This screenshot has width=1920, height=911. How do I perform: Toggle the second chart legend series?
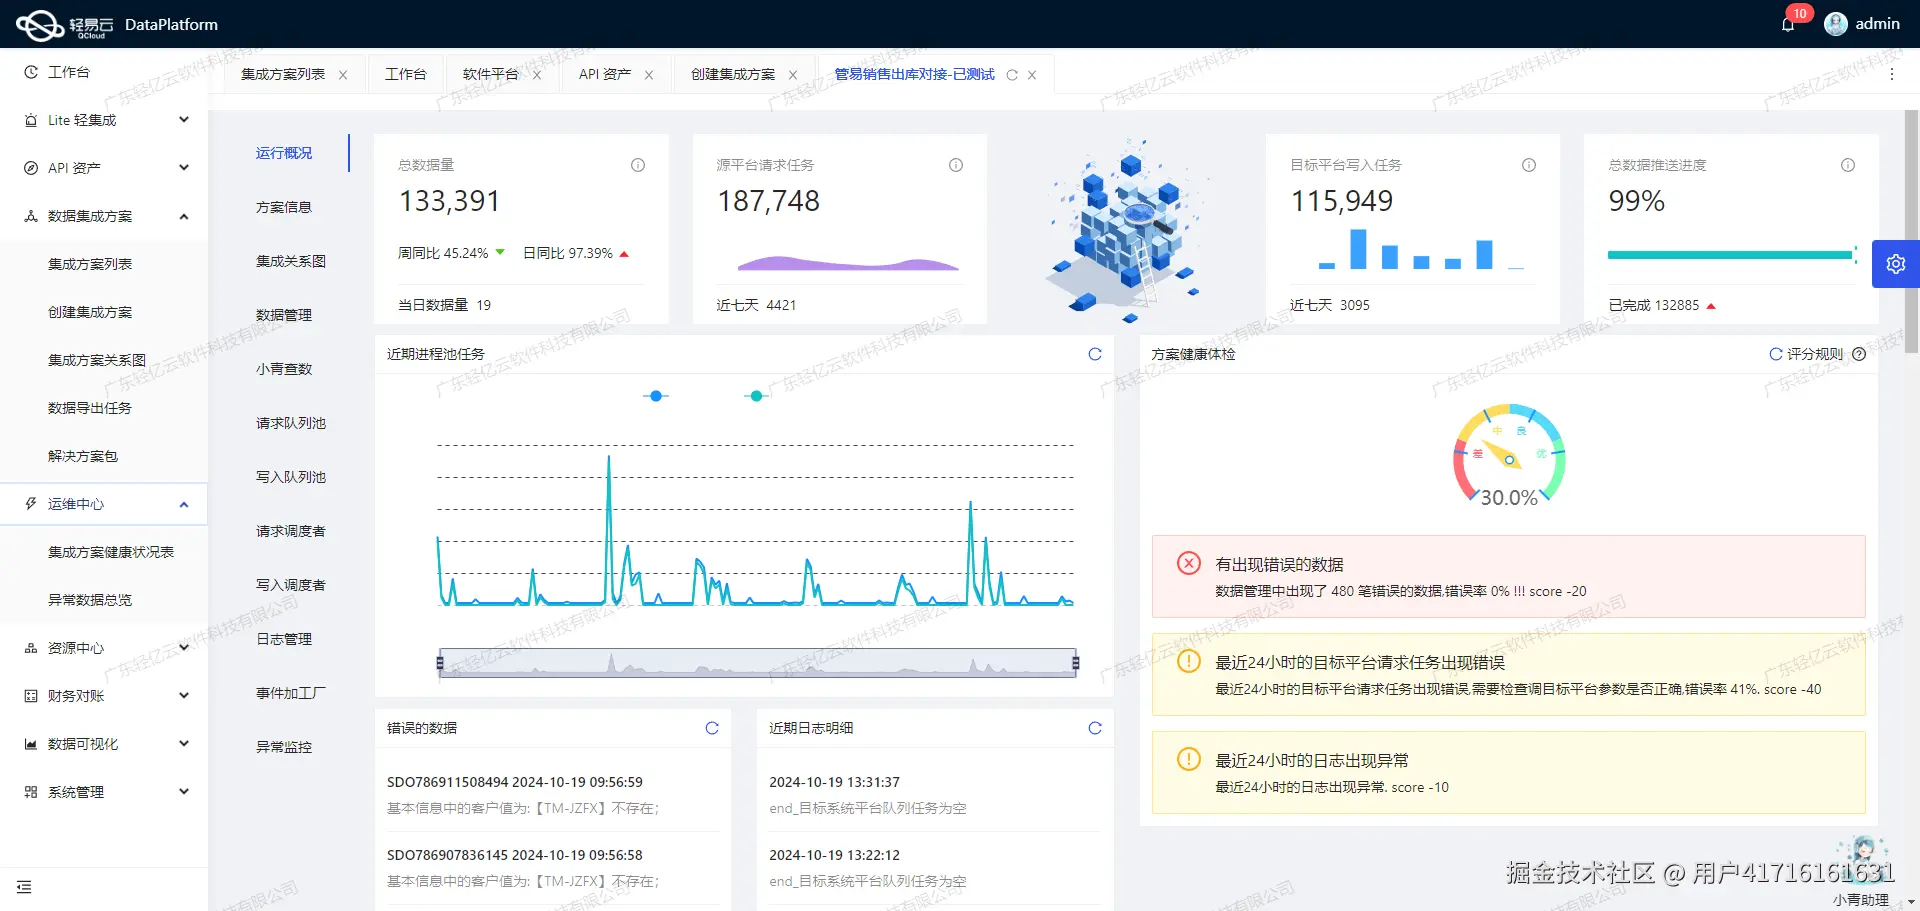coord(756,395)
